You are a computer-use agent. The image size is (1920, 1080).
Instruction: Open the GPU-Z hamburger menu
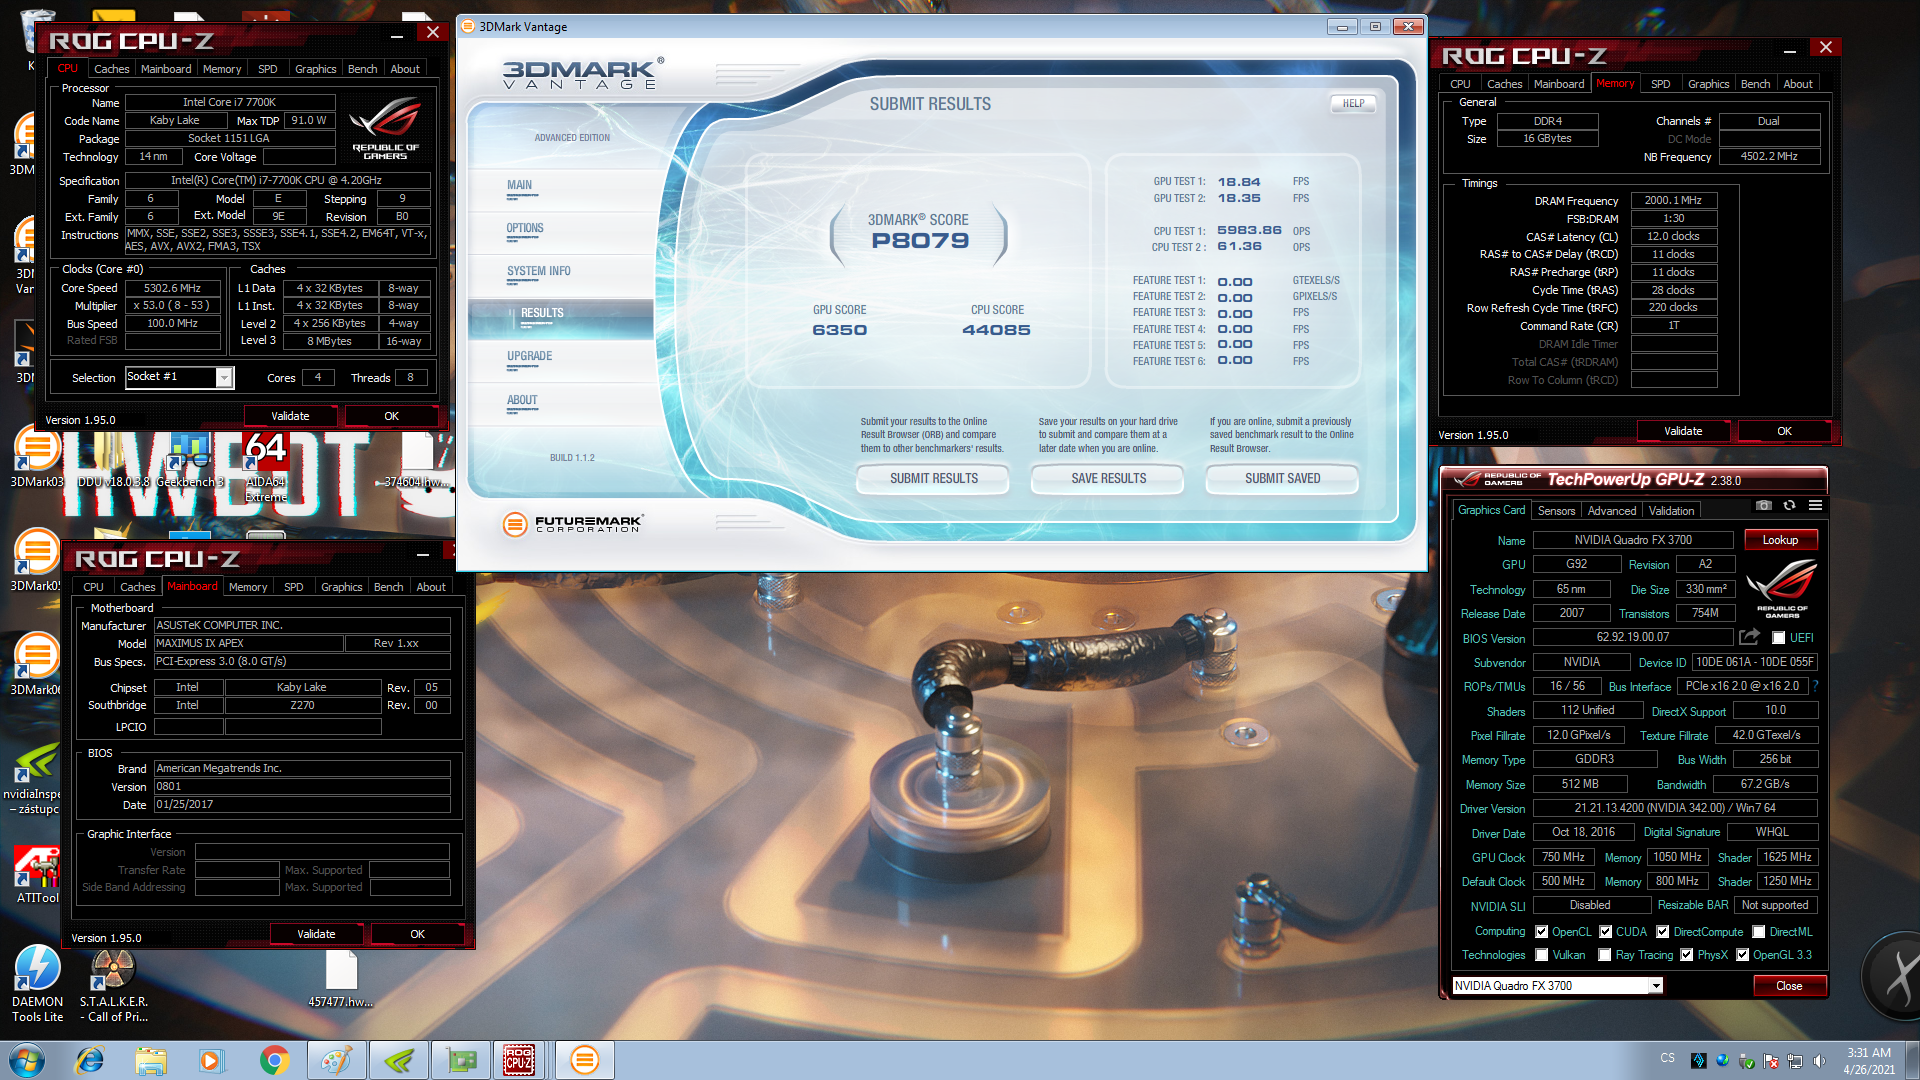click(1815, 506)
